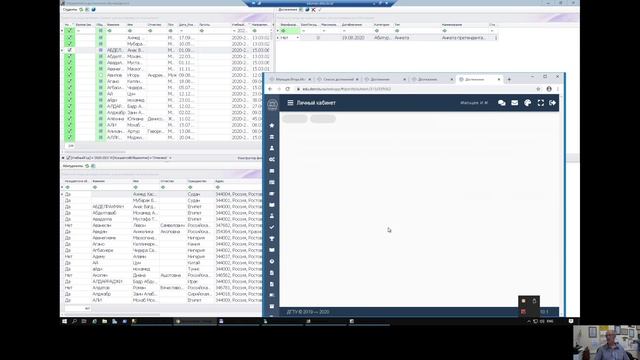Click the logout icon in portal header

tap(553, 103)
